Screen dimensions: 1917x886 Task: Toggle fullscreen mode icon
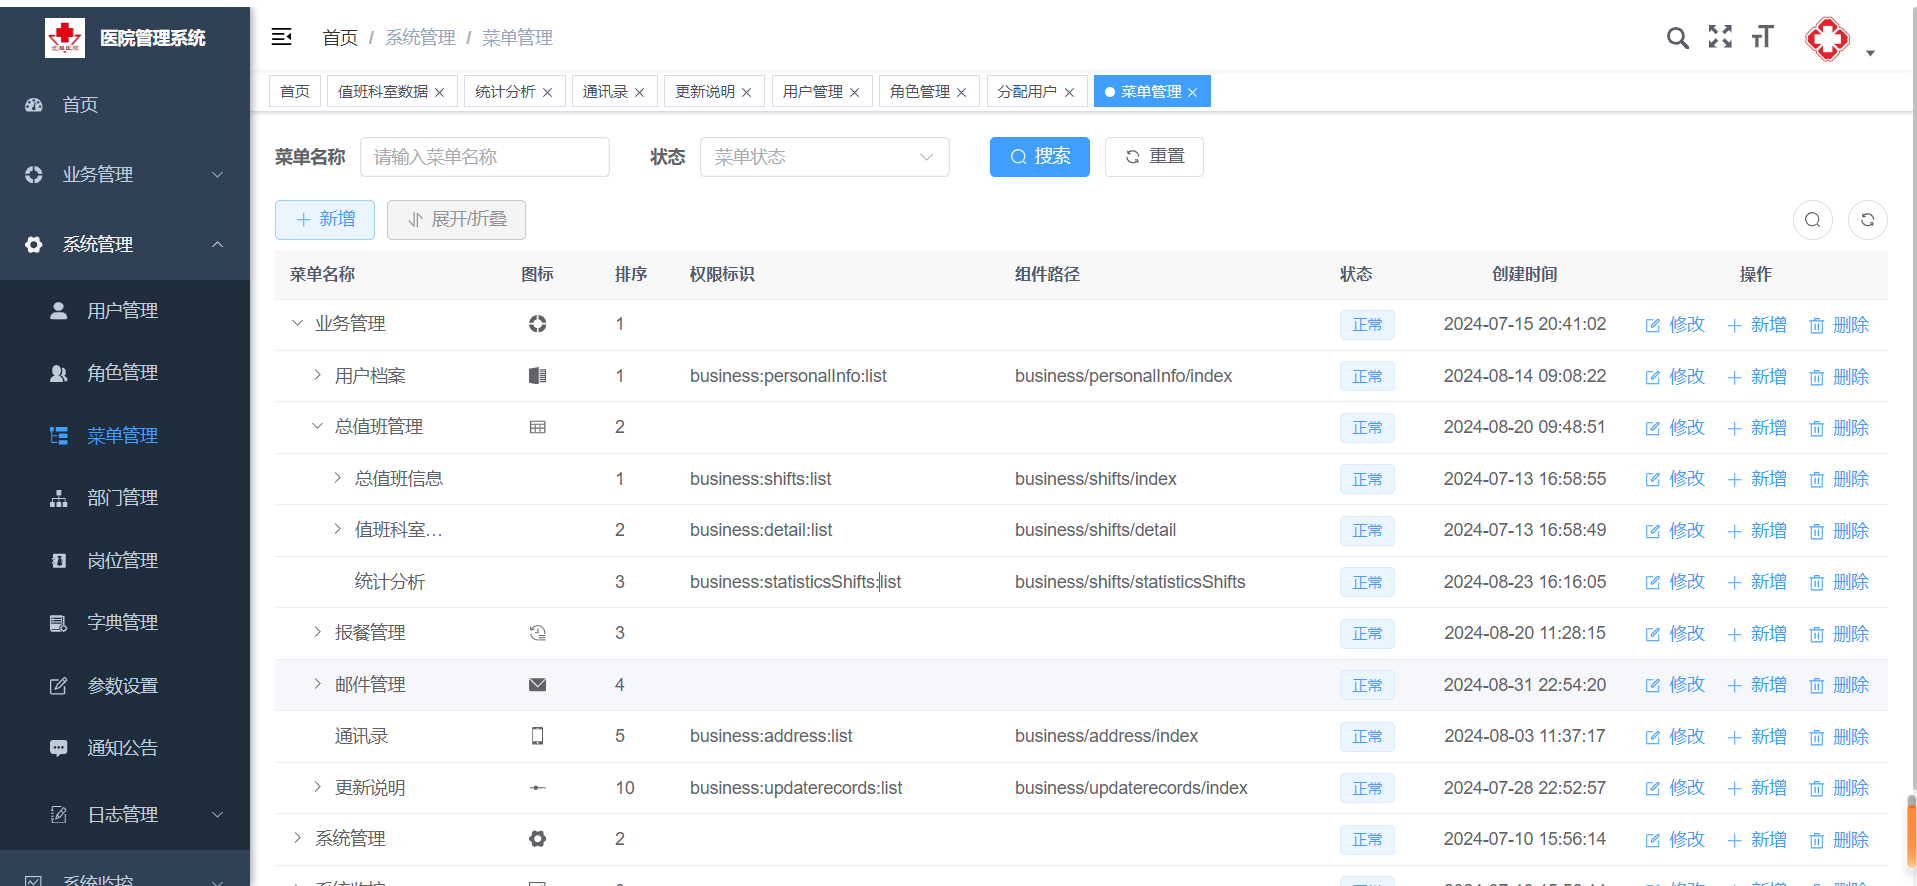point(1720,37)
